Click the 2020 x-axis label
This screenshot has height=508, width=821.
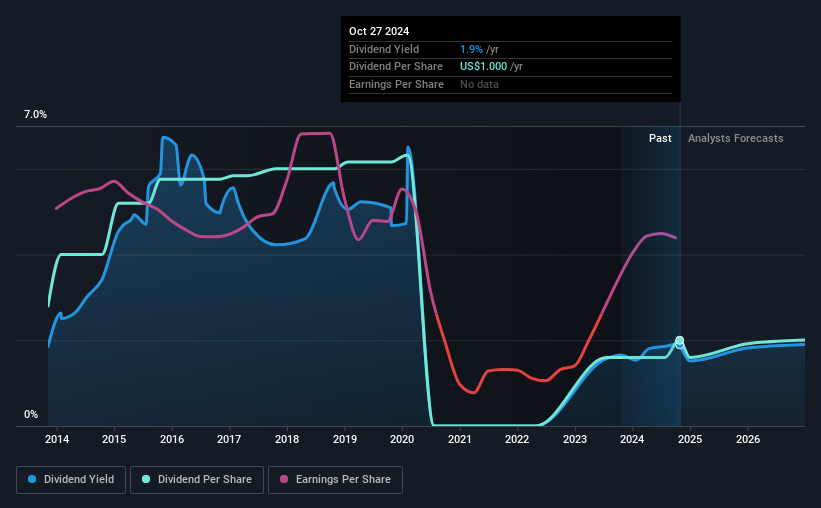402,439
